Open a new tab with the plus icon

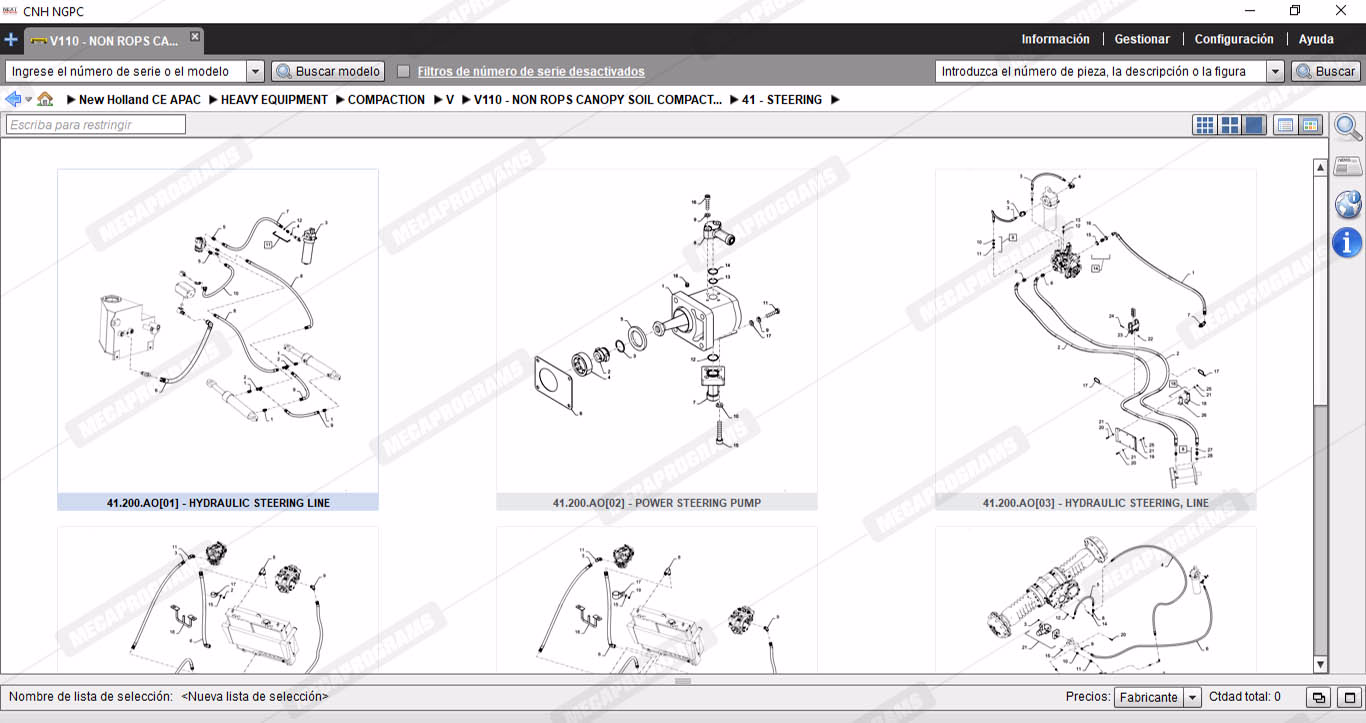tap(11, 40)
